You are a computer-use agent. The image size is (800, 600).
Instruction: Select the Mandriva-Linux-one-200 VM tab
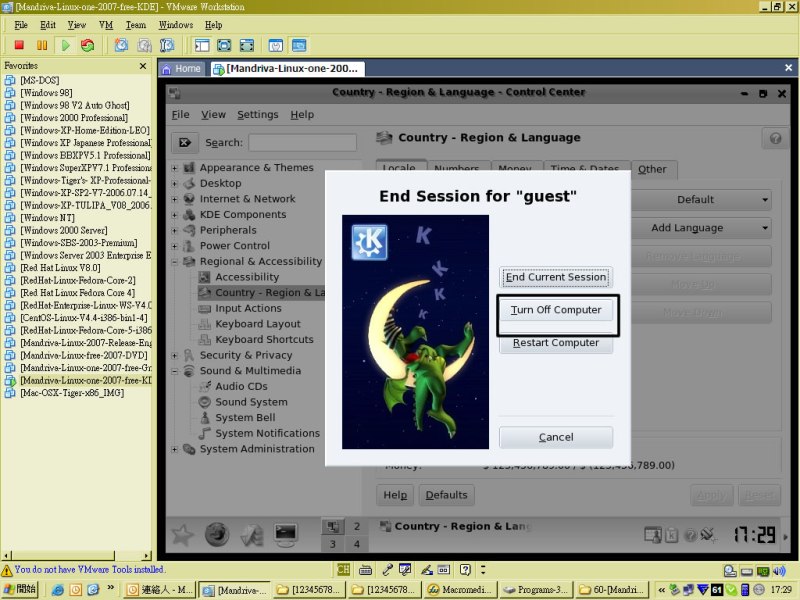point(288,69)
